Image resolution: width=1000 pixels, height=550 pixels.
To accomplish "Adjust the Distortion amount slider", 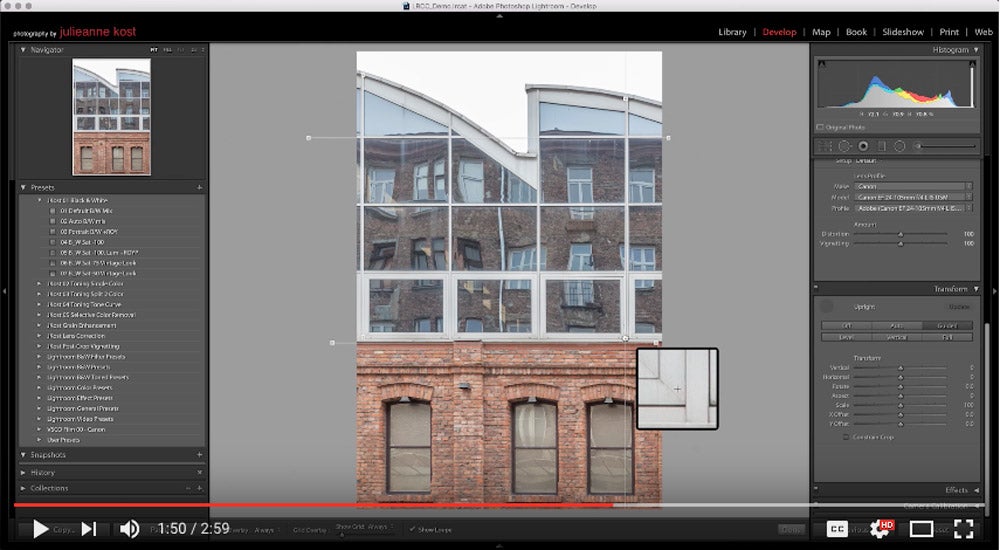I will 901,234.
